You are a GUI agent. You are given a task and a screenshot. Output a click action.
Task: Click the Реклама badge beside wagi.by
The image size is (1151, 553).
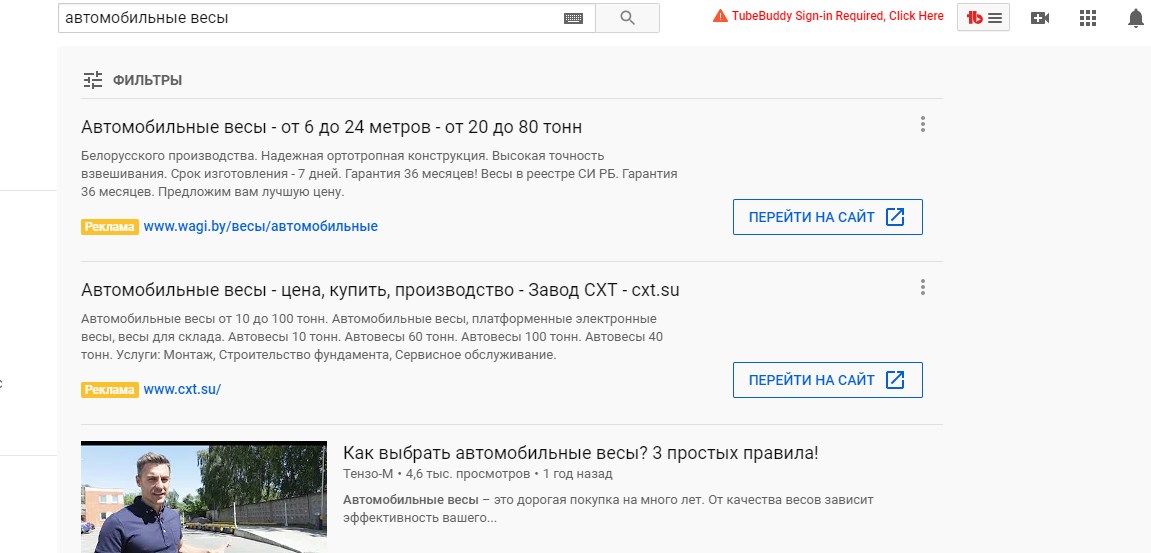[x=109, y=227]
